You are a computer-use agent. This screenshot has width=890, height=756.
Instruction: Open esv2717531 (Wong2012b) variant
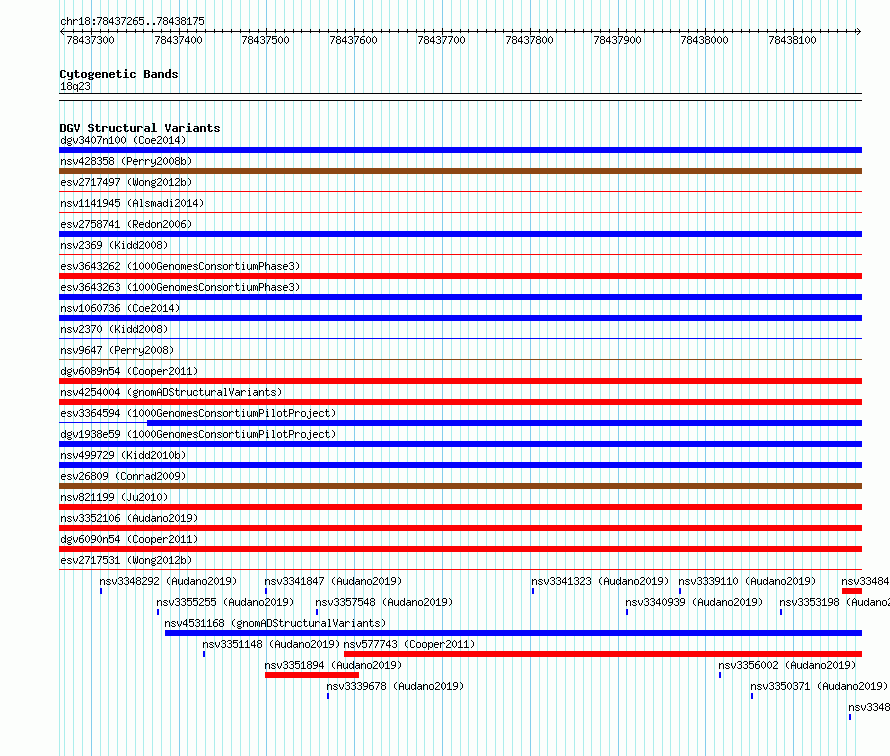coord(126,560)
